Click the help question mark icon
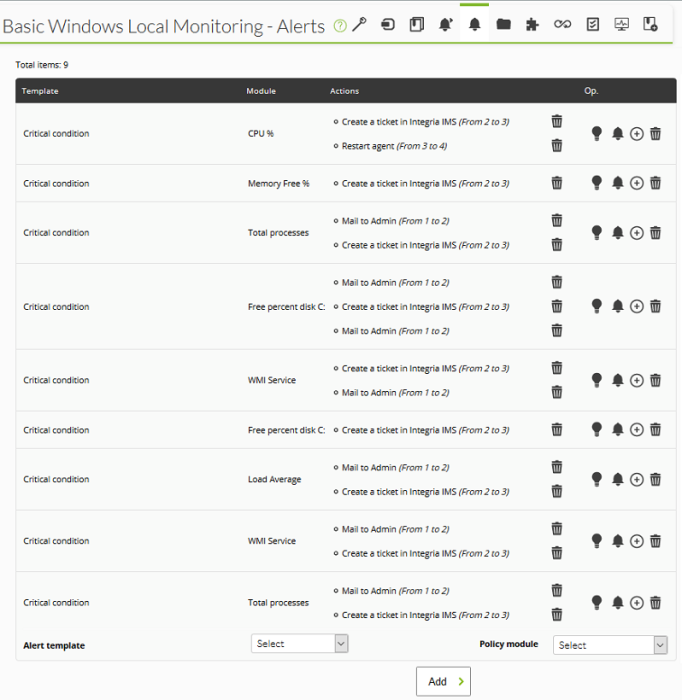682x700 pixels. tap(340, 26)
